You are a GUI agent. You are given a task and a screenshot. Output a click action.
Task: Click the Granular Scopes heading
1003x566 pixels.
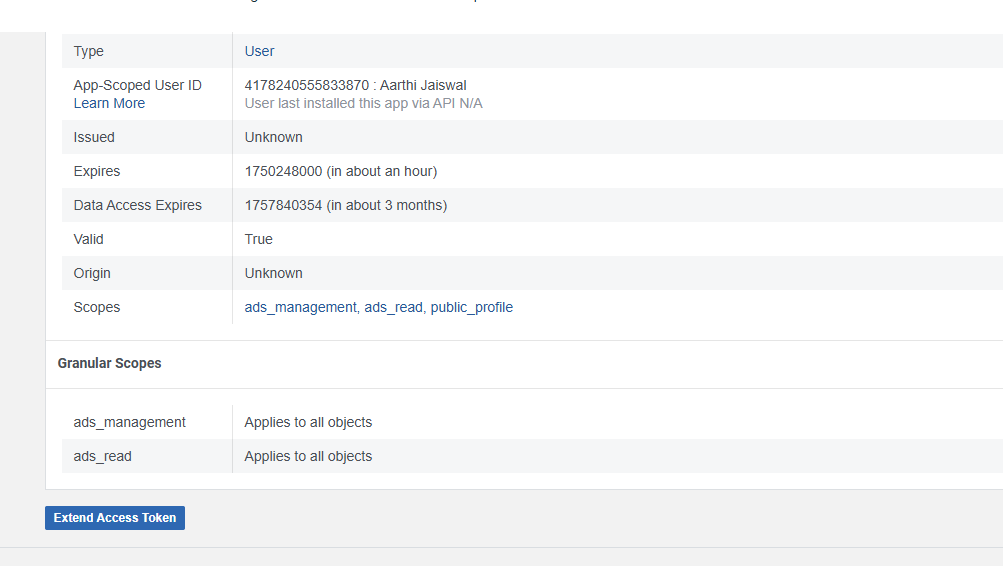pyautogui.click(x=109, y=363)
